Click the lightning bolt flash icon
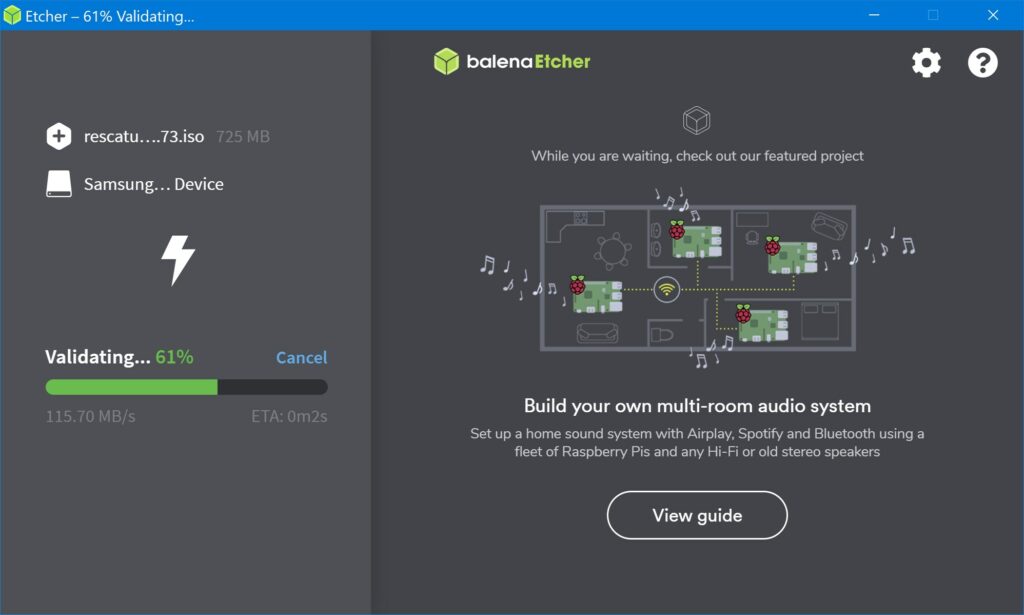Viewport: 1024px width, 615px height. [x=178, y=260]
